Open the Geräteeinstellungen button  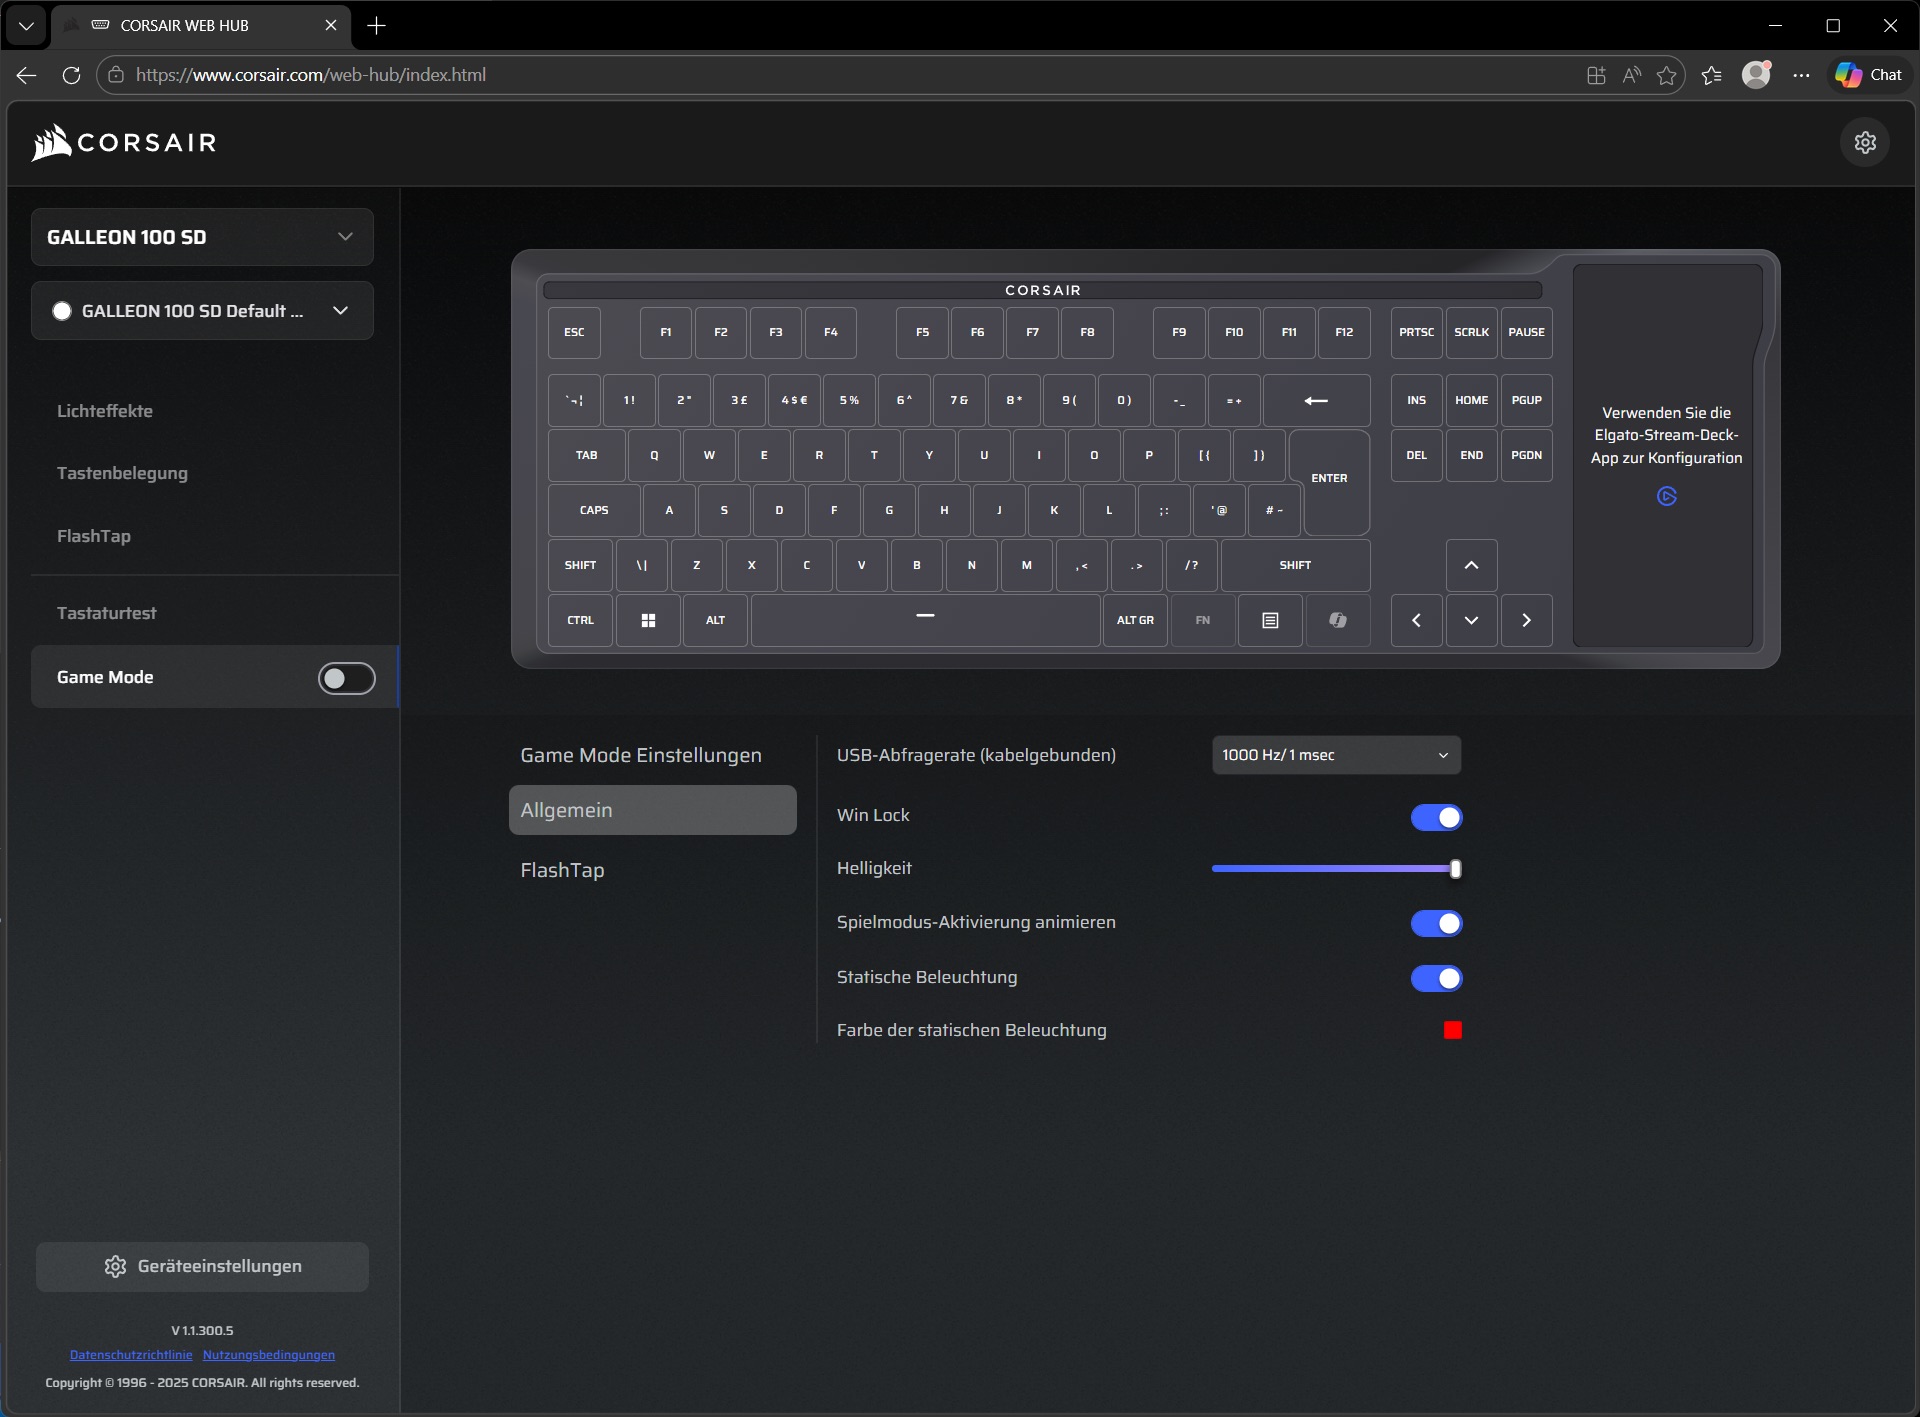[202, 1266]
